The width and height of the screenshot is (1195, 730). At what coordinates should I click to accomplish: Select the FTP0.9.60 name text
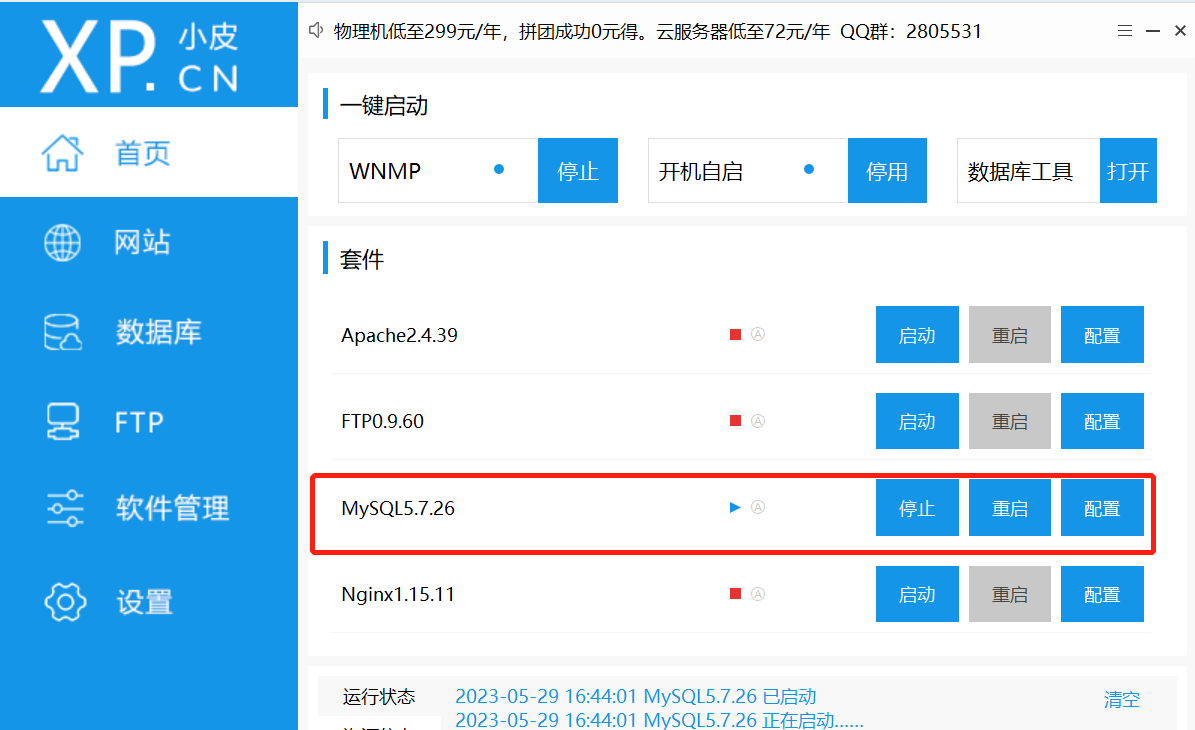coord(383,421)
